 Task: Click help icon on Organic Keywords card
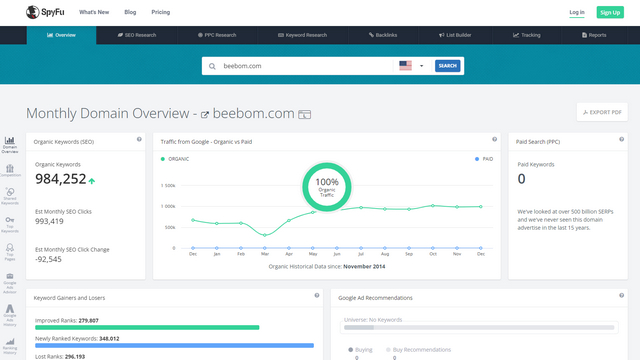tap(139, 139)
